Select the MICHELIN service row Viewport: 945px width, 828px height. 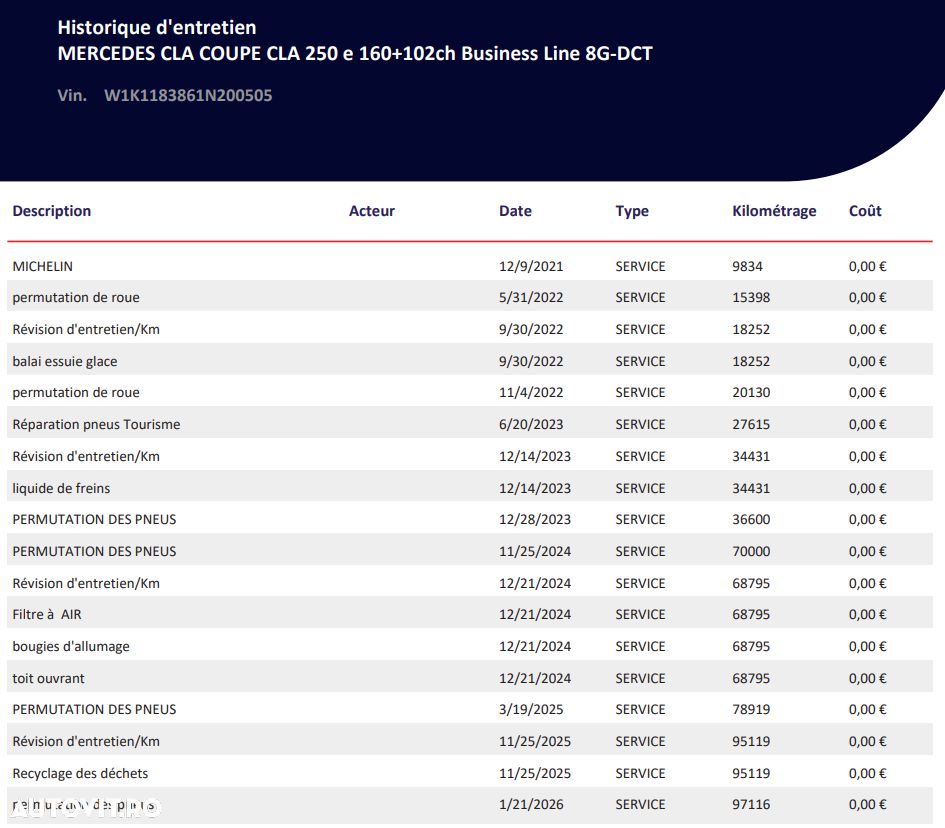click(x=470, y=266)
